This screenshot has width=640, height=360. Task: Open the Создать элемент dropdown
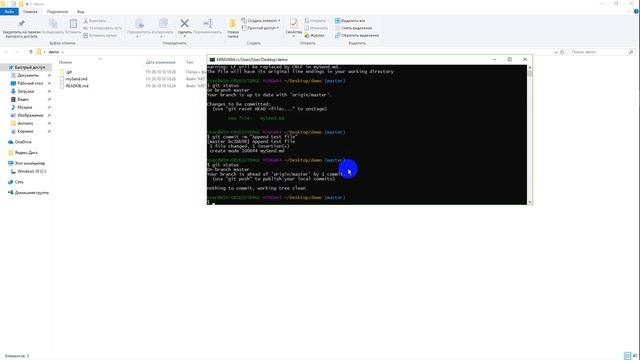pyautogui.click(x=260, y=20)
